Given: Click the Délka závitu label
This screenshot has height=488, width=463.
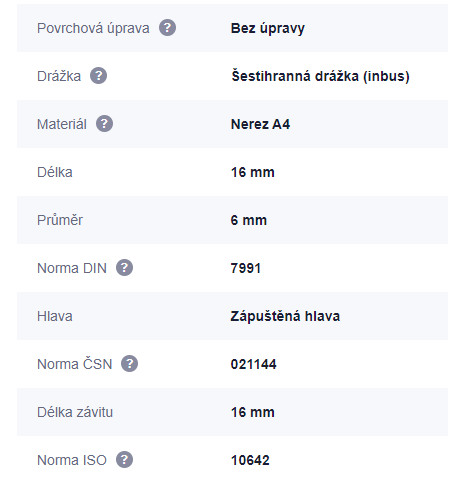Looking at the screenshot, I should pos(75,412).
